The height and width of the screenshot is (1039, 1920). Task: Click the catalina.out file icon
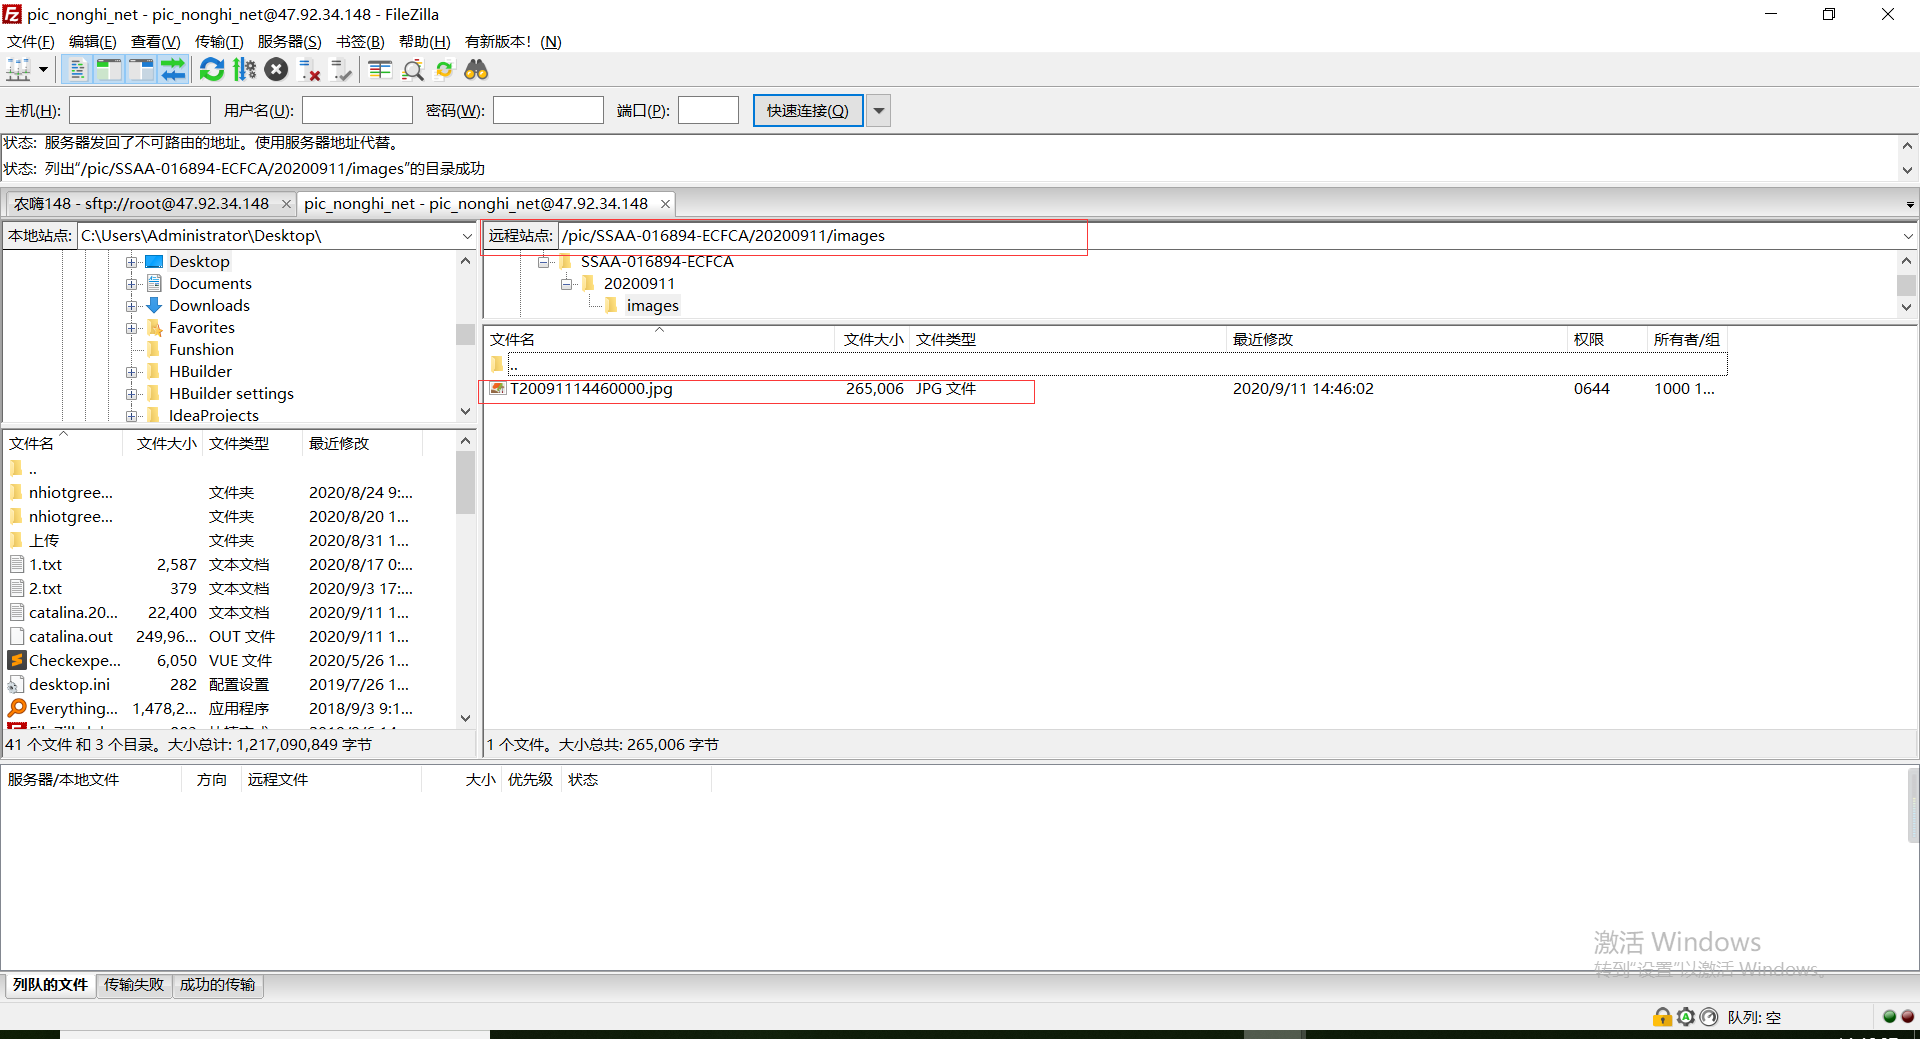[17, 637]
